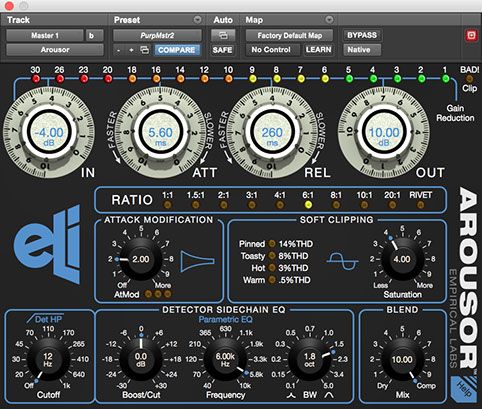Open the PurpMstr2 preset menu
Screen dimensions: 482x409
tap(157, 35)
